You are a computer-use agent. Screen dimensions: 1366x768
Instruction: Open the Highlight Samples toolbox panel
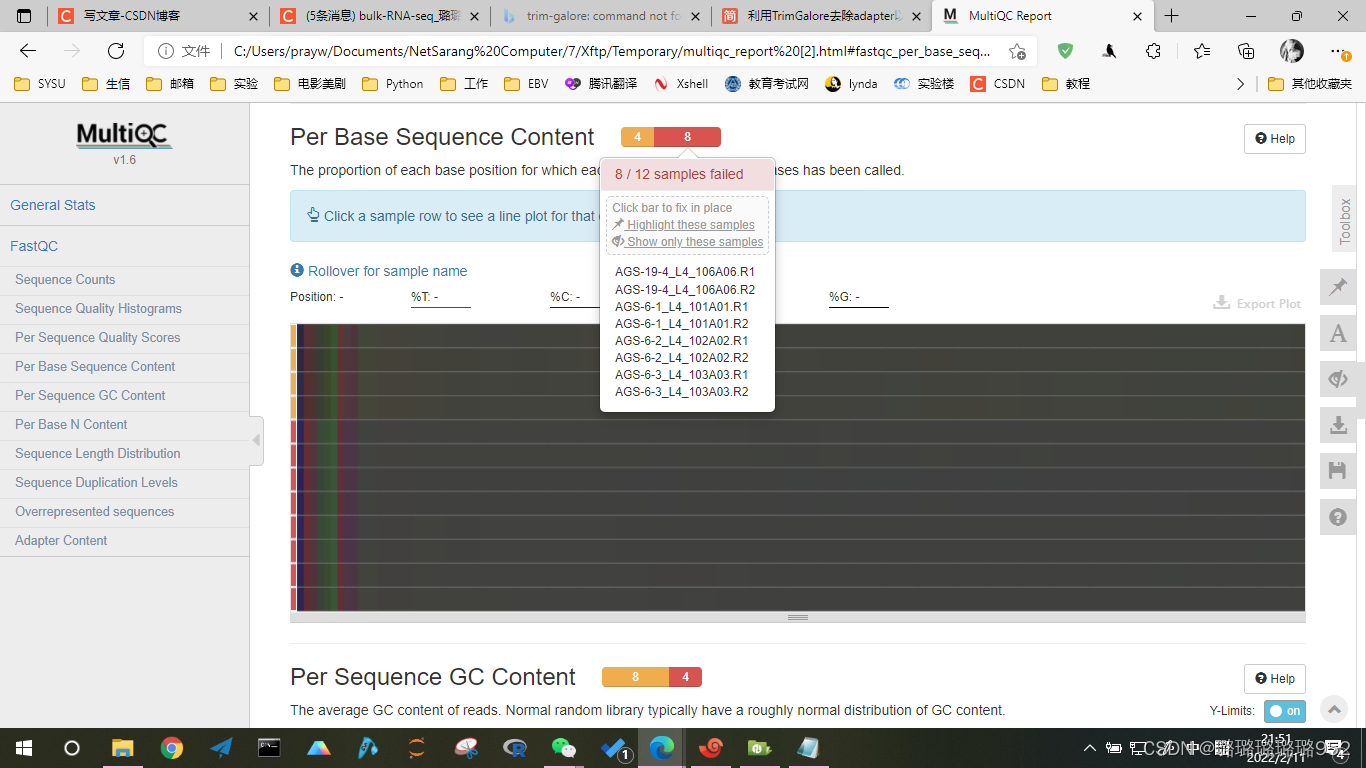pos(1338,287)
